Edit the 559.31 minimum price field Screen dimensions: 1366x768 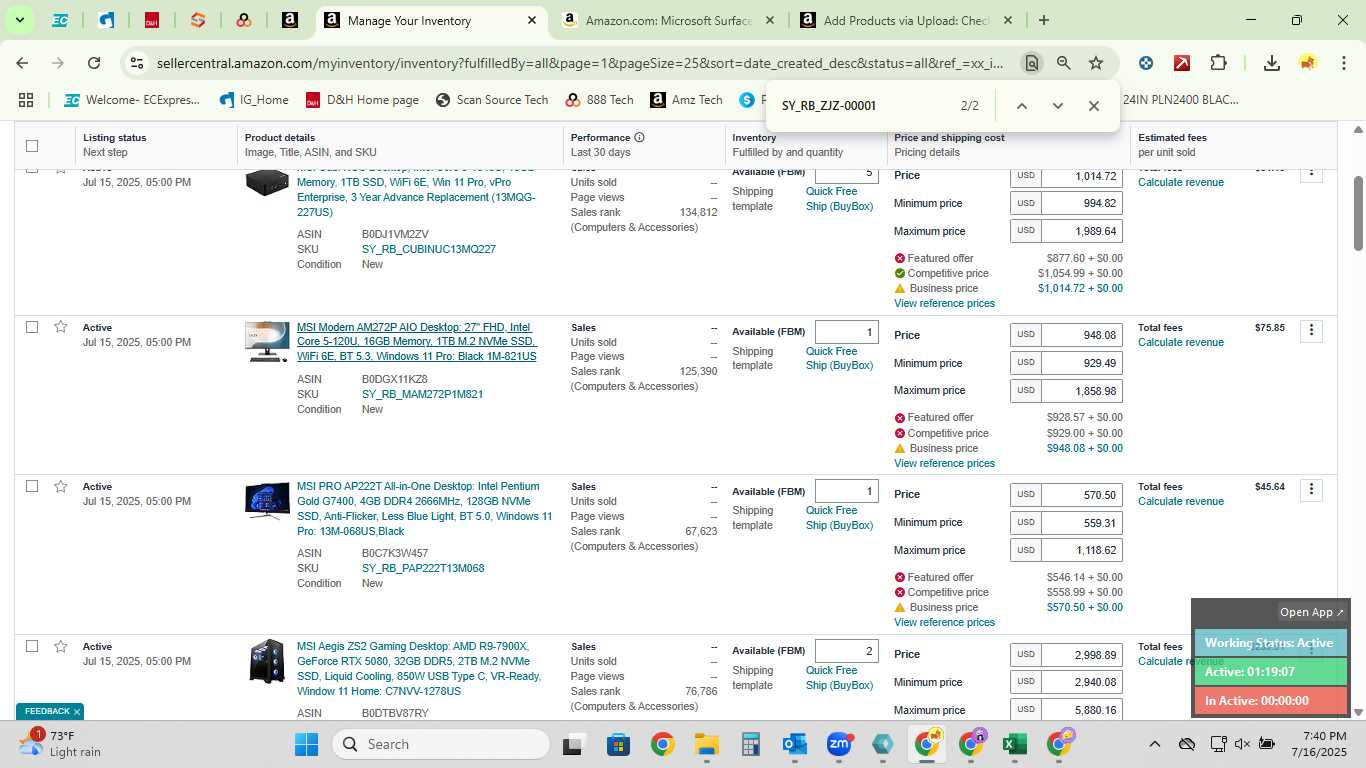[x=1081, y=522]
